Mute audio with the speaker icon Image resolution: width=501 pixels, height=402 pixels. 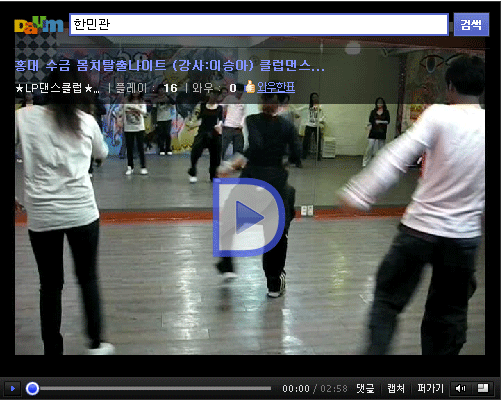[460, 388]
